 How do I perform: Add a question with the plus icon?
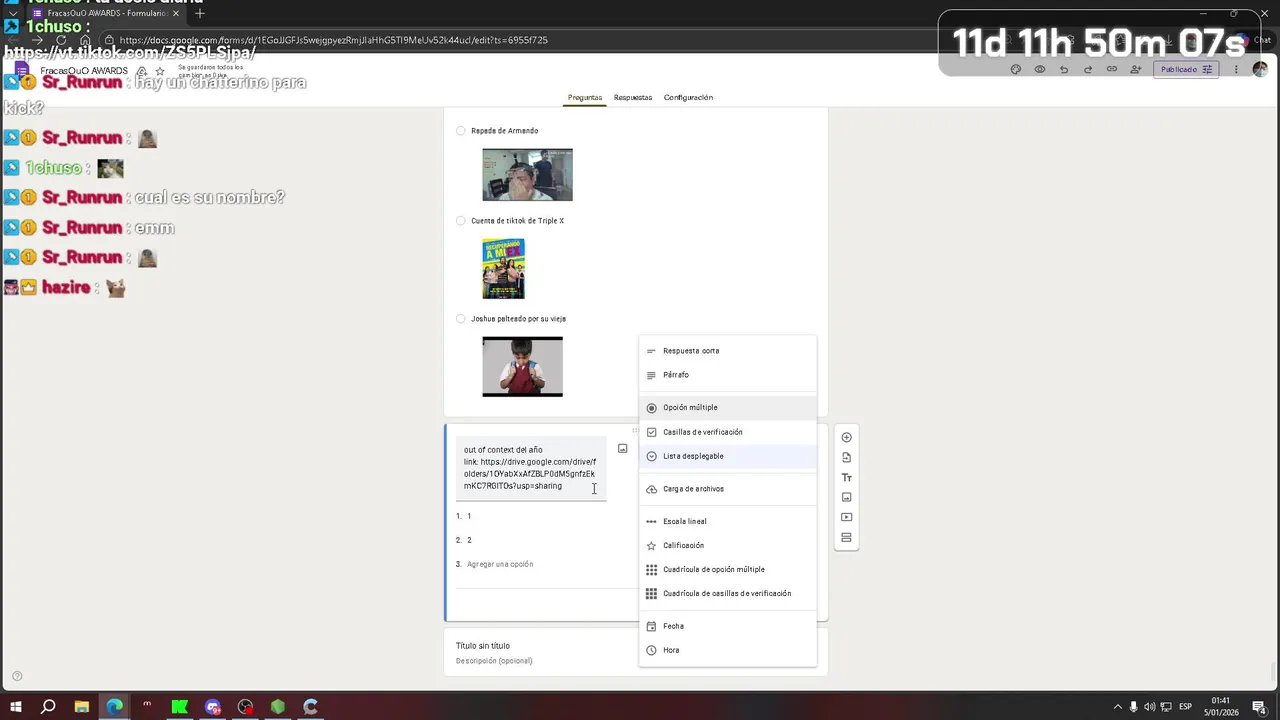point(846,437)
